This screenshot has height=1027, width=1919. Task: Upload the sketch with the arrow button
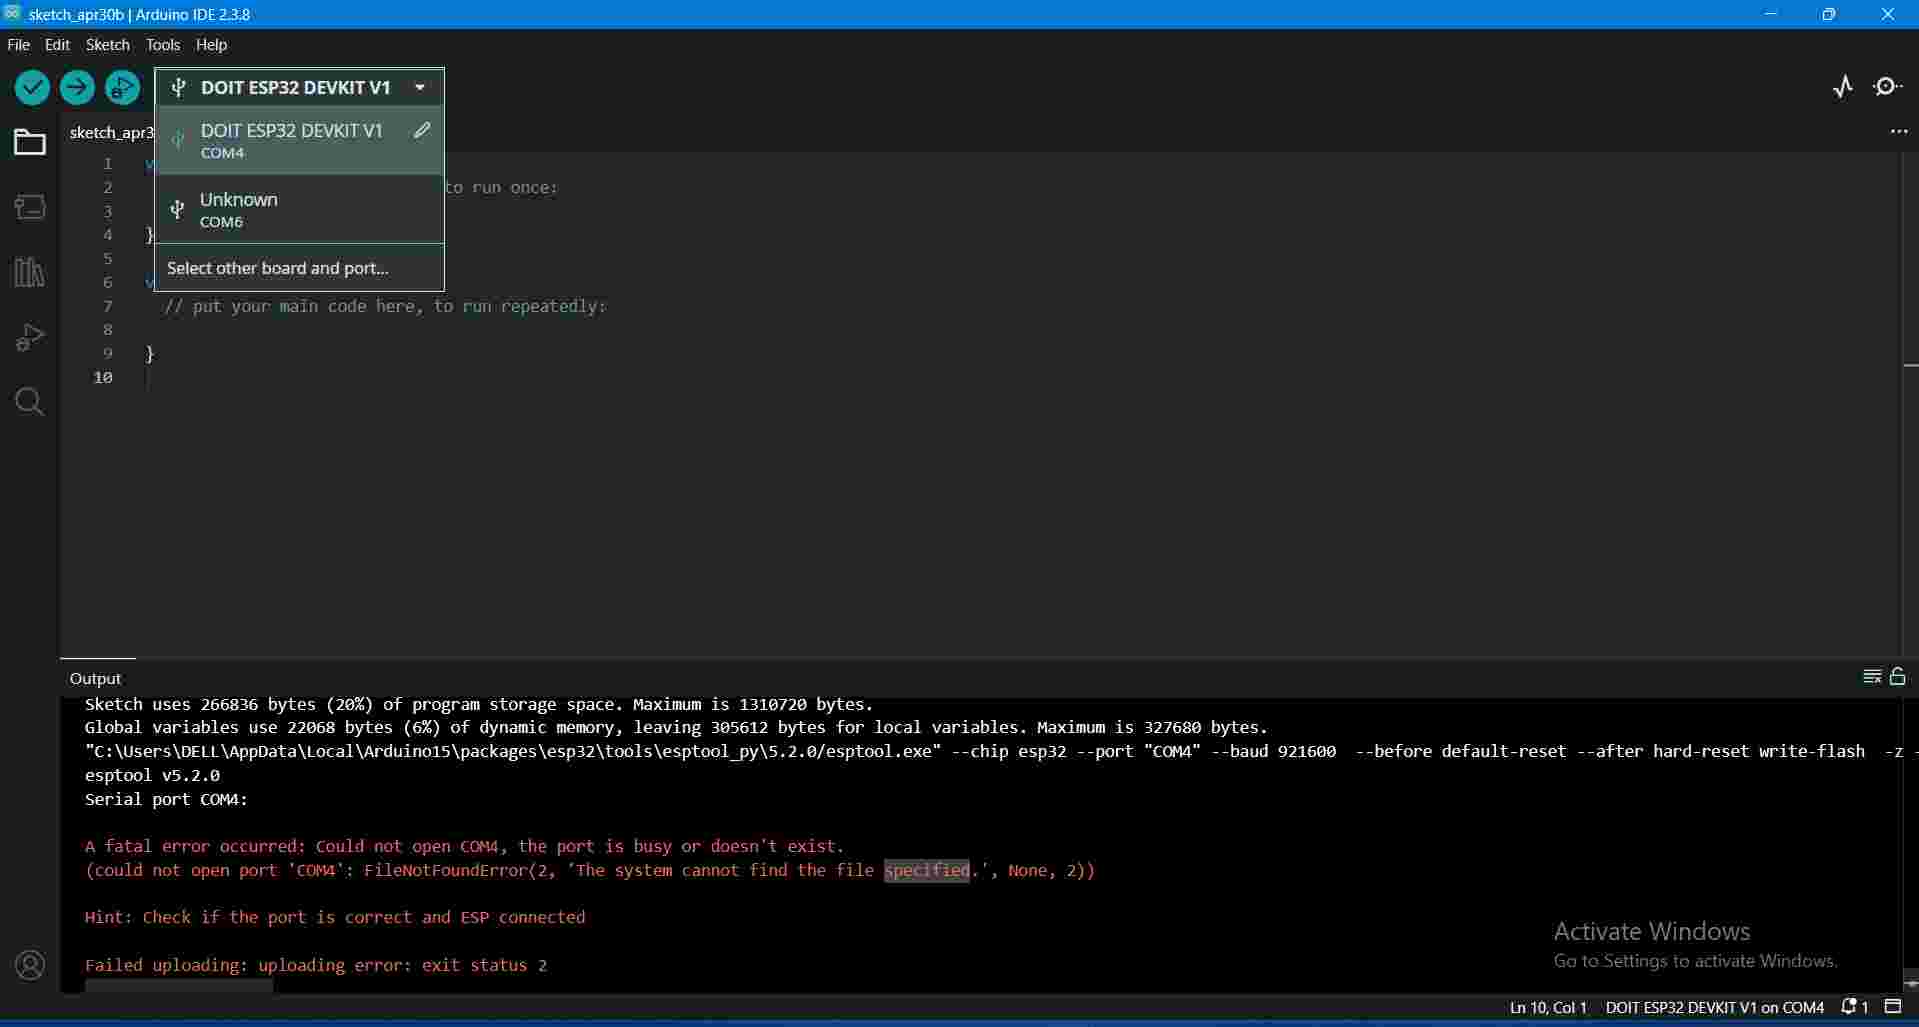(x=77, y=88)
